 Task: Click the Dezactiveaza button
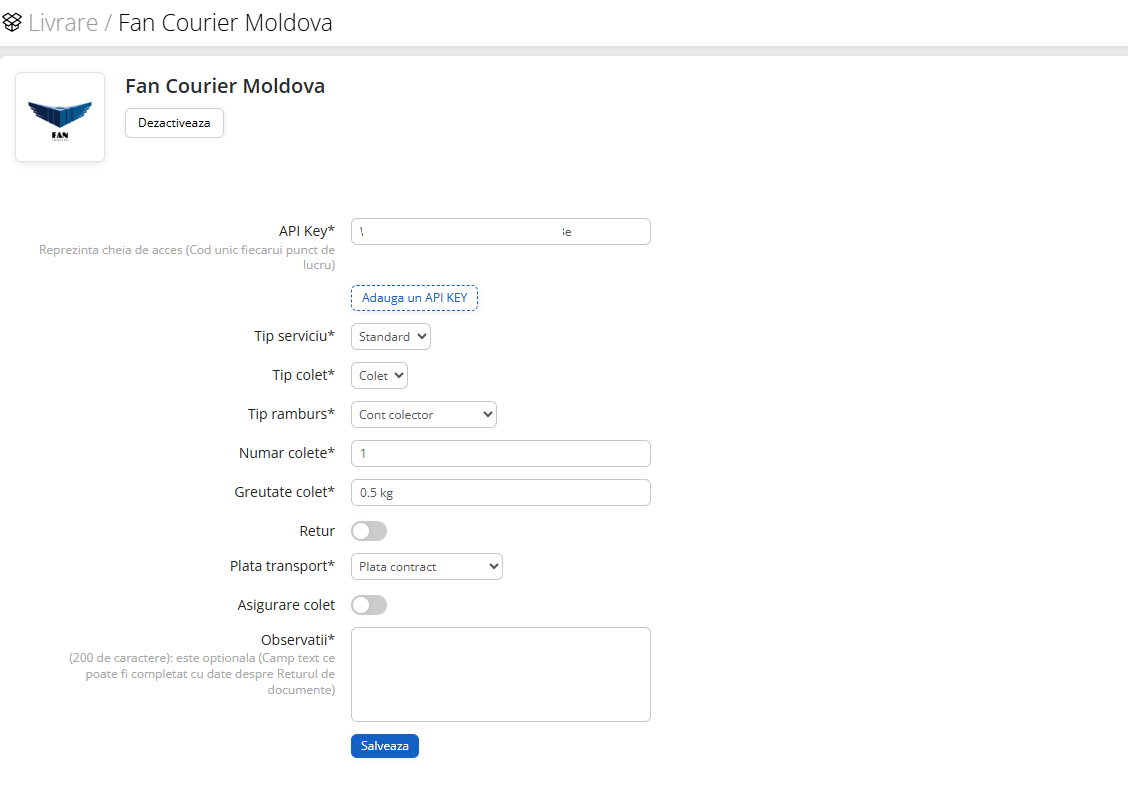click(174, 123)
